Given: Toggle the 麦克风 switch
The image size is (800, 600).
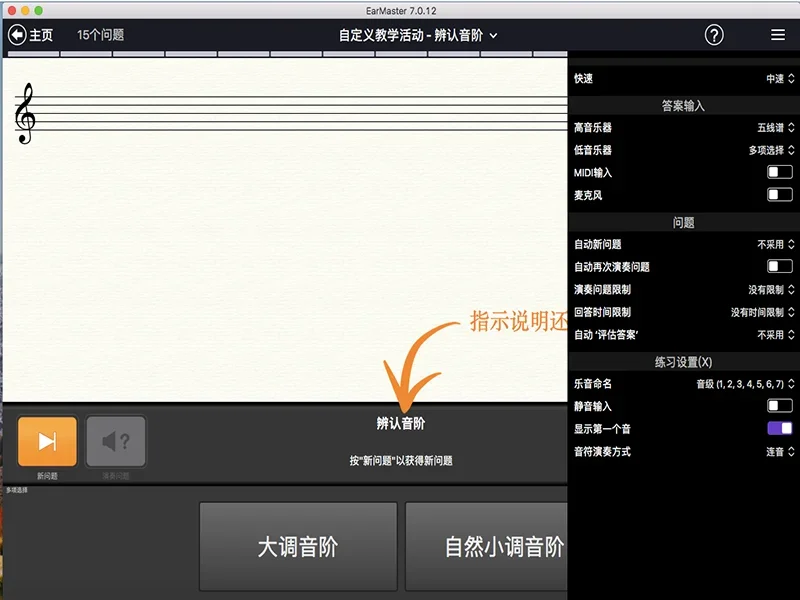Looking at the screenshot, I should 780,194.
